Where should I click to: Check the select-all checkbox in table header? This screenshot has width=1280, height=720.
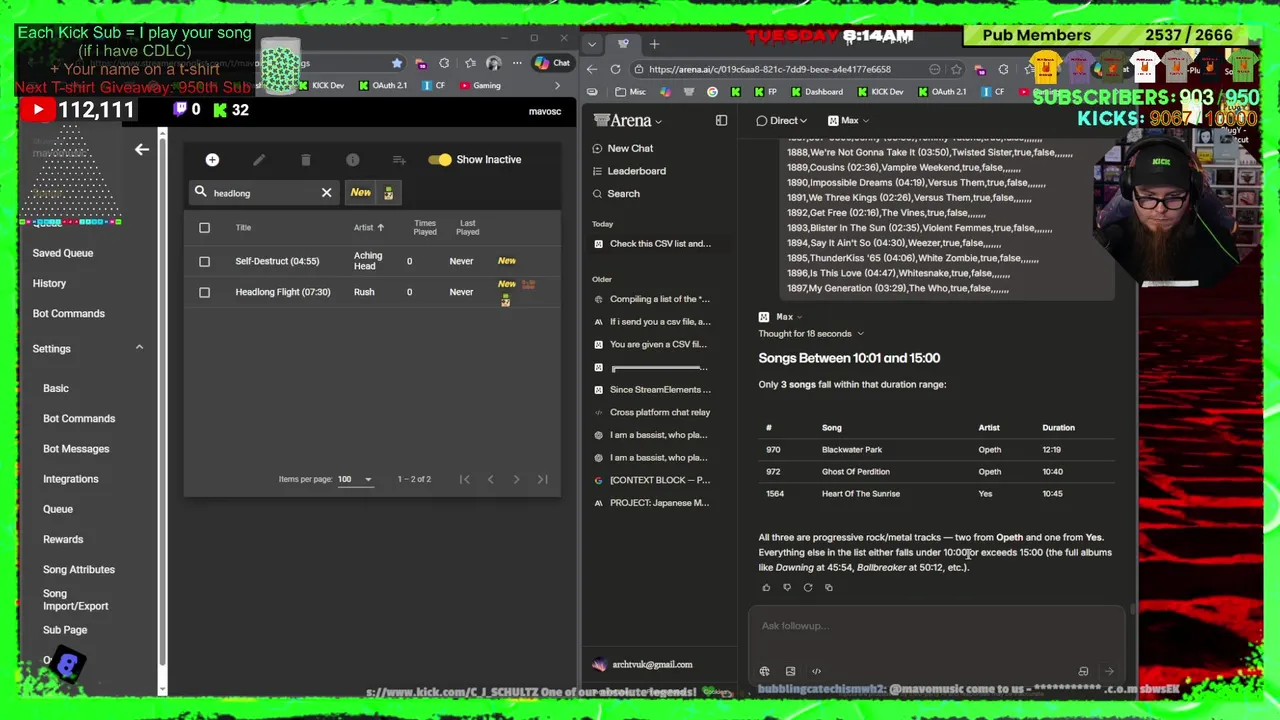[x=204, y=227]
